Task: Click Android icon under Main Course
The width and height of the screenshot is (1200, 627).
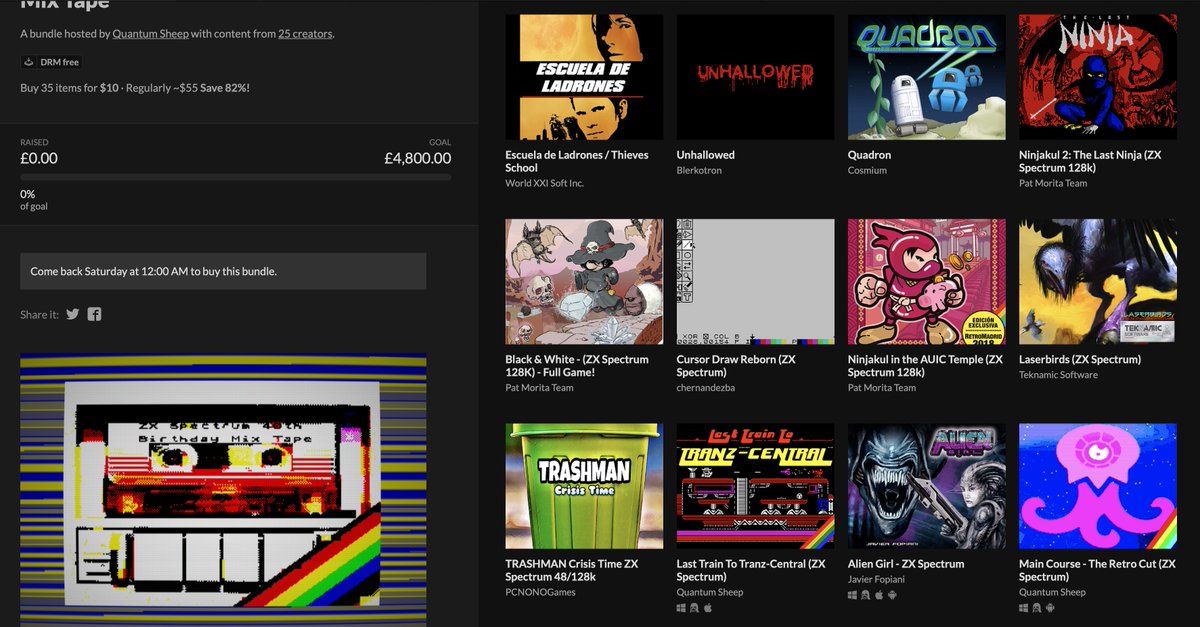Action: click(1050, 607)
